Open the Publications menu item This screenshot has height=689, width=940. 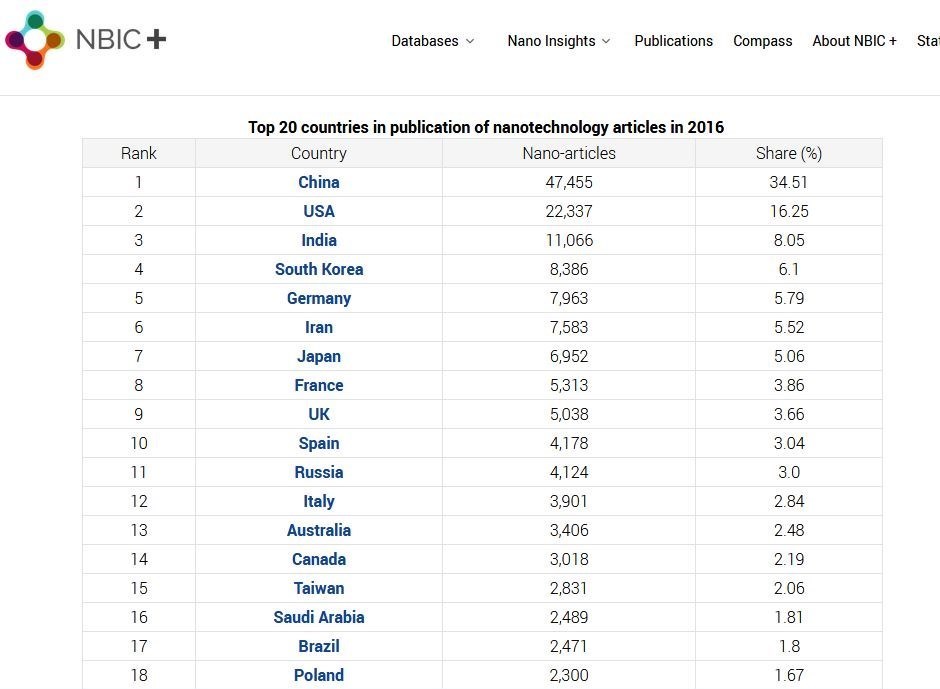[673, 41]
